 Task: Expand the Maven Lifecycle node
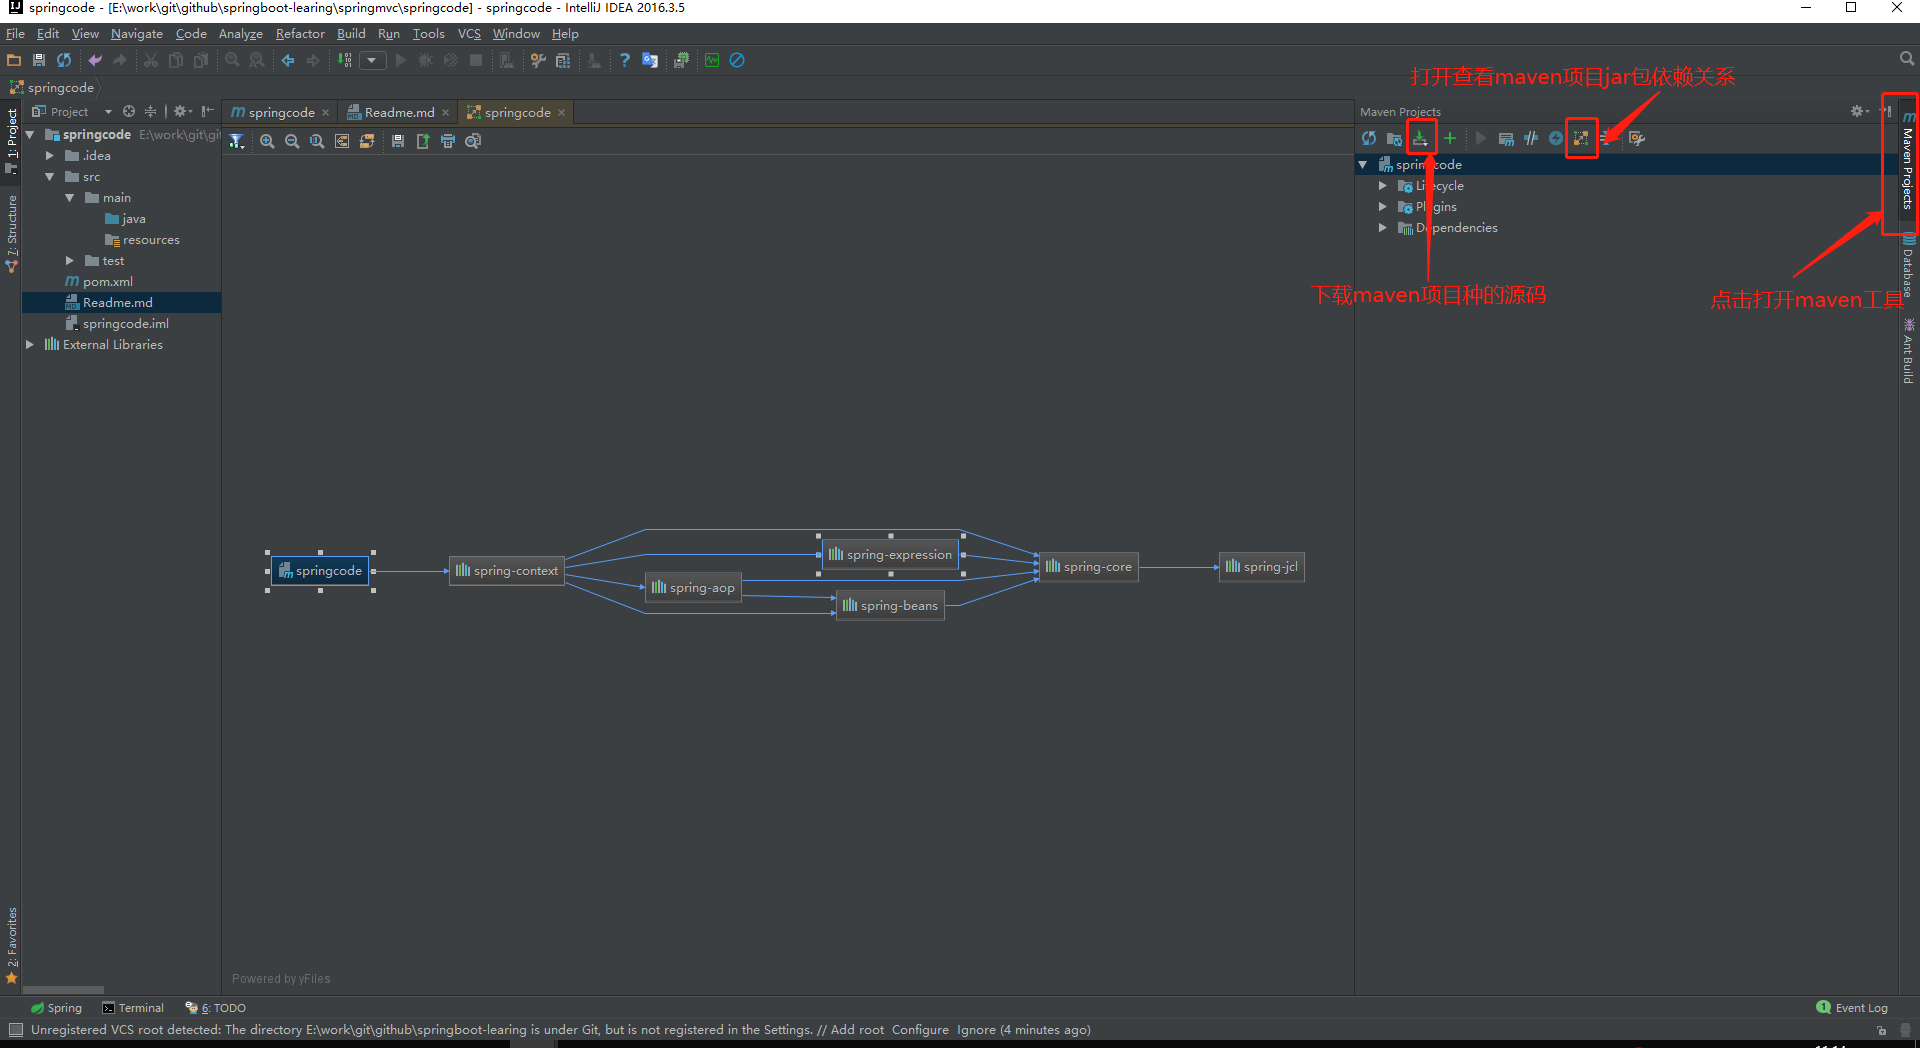click(1383, 185)
